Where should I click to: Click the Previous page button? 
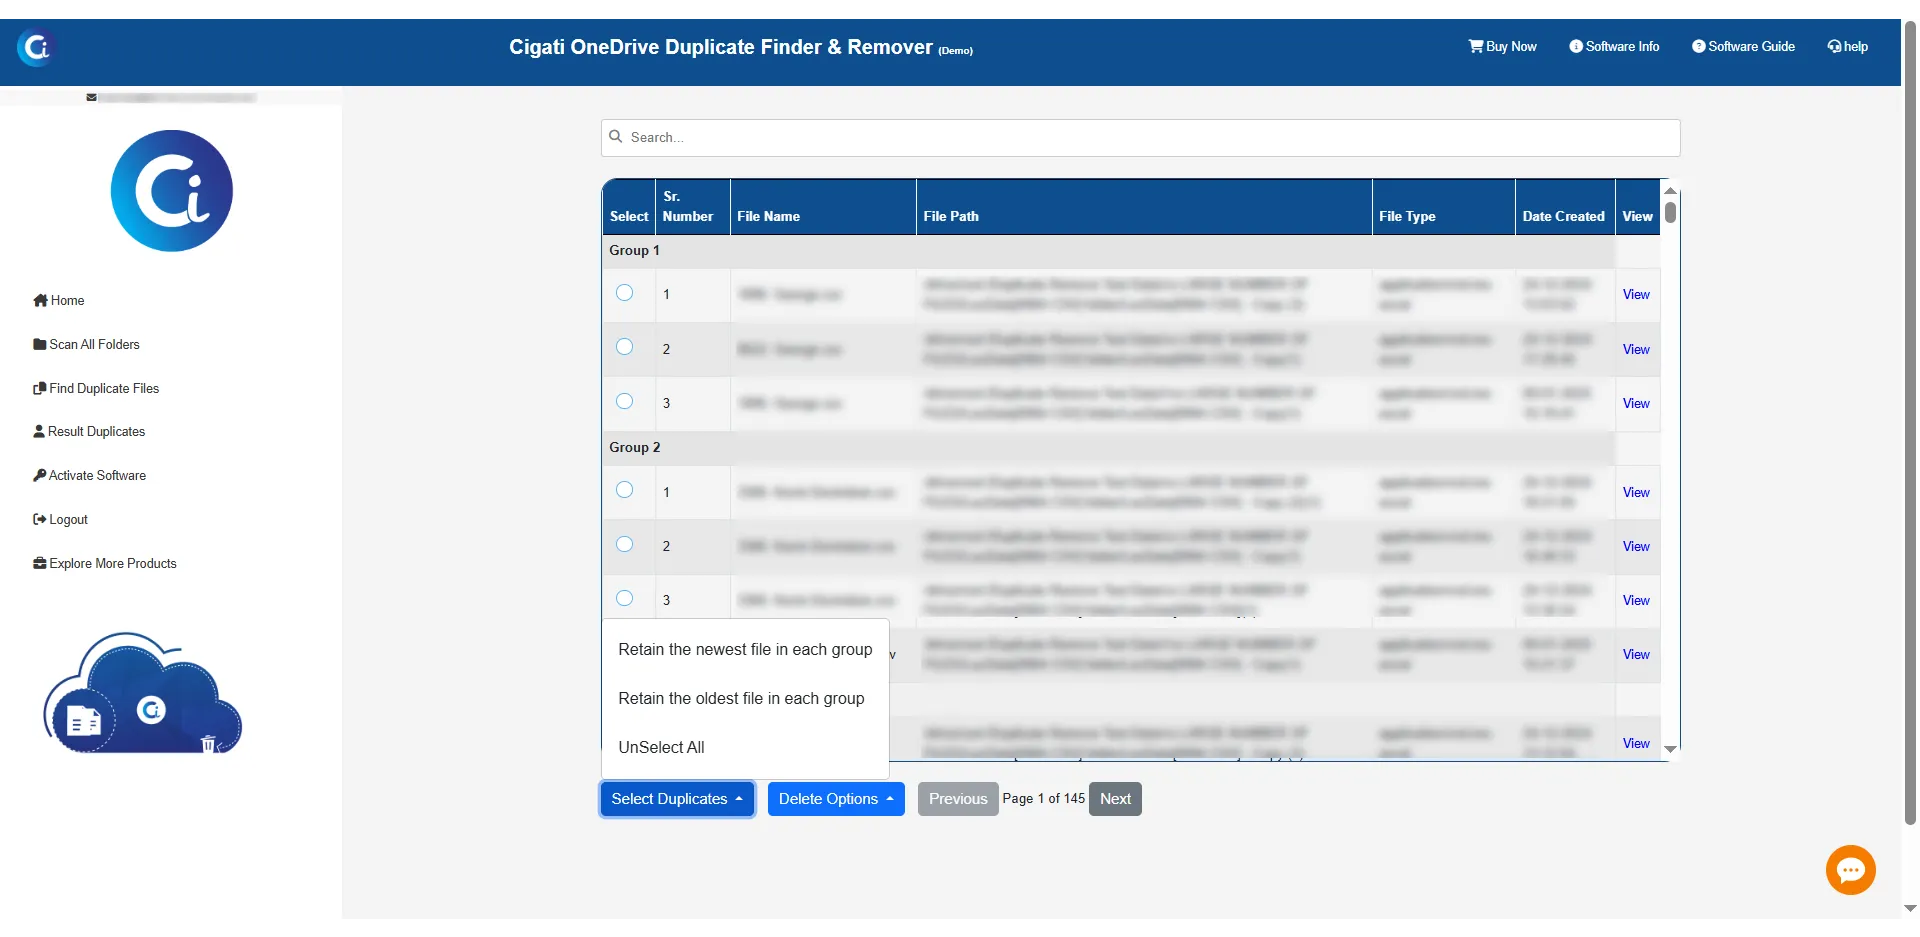click(958, 799)
